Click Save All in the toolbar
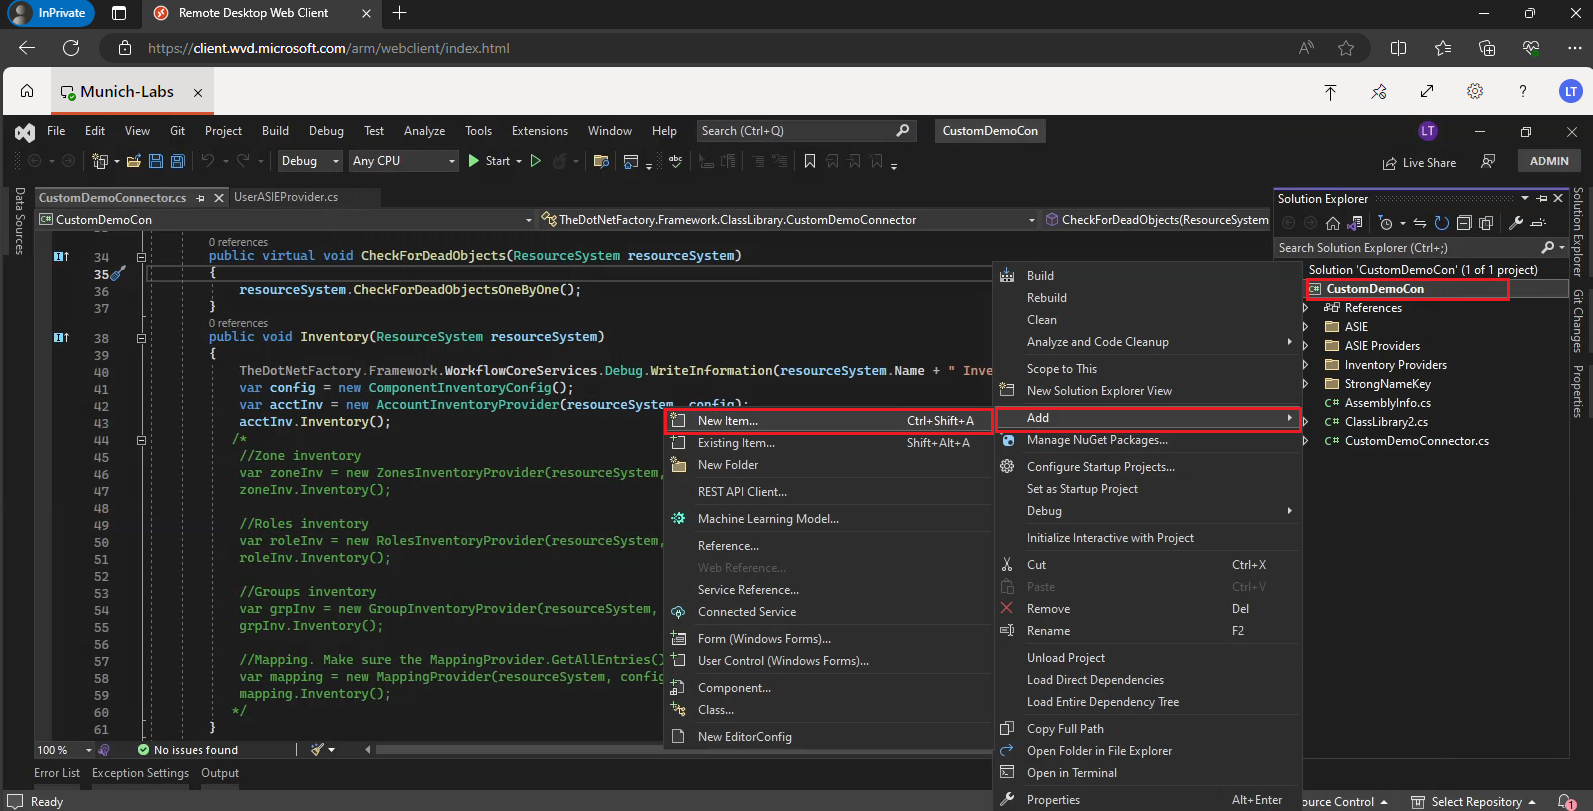This screenshot has width=1593, height=811. (x=178, y=161)
